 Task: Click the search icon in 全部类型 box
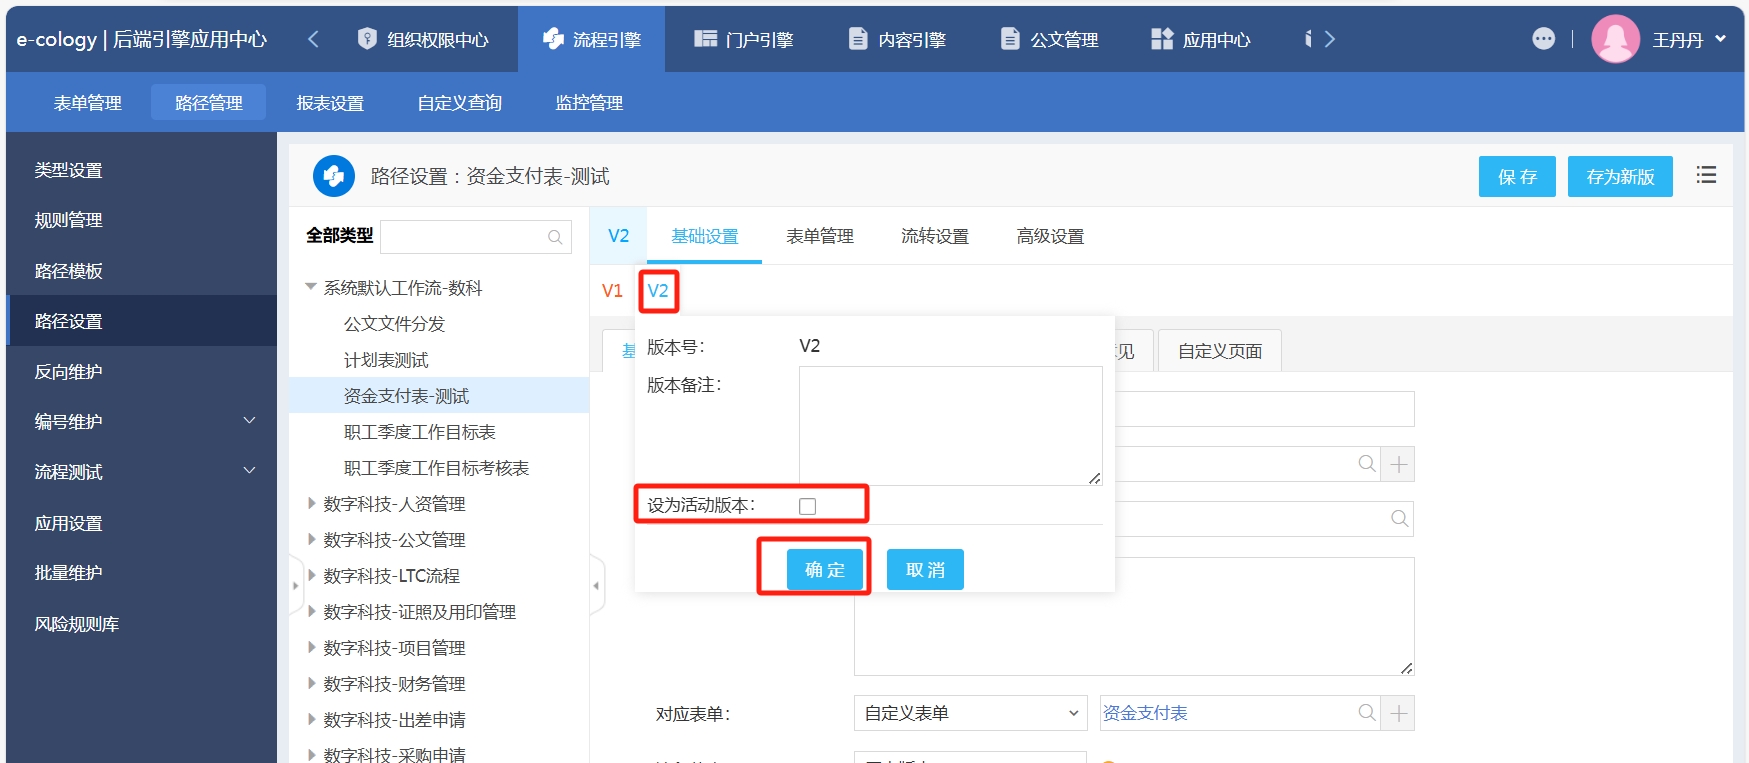[x=555, y=237]
